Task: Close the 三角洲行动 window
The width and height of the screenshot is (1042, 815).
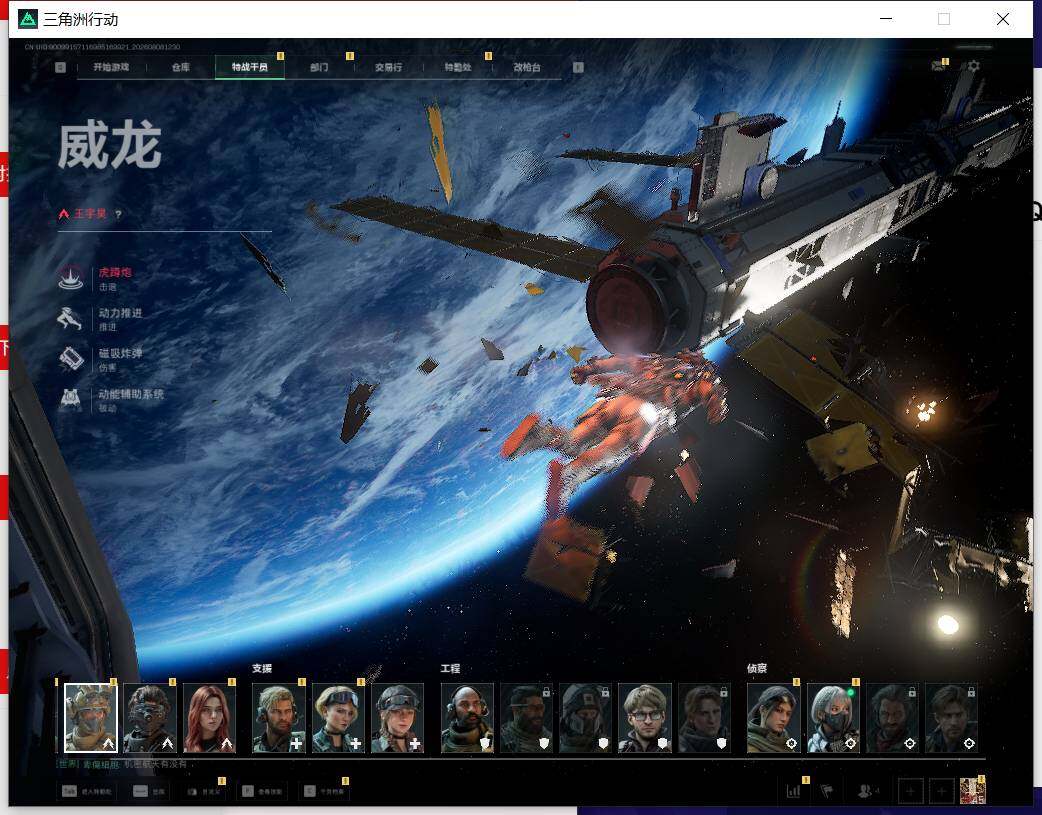Action: (x=1003, y=19)
